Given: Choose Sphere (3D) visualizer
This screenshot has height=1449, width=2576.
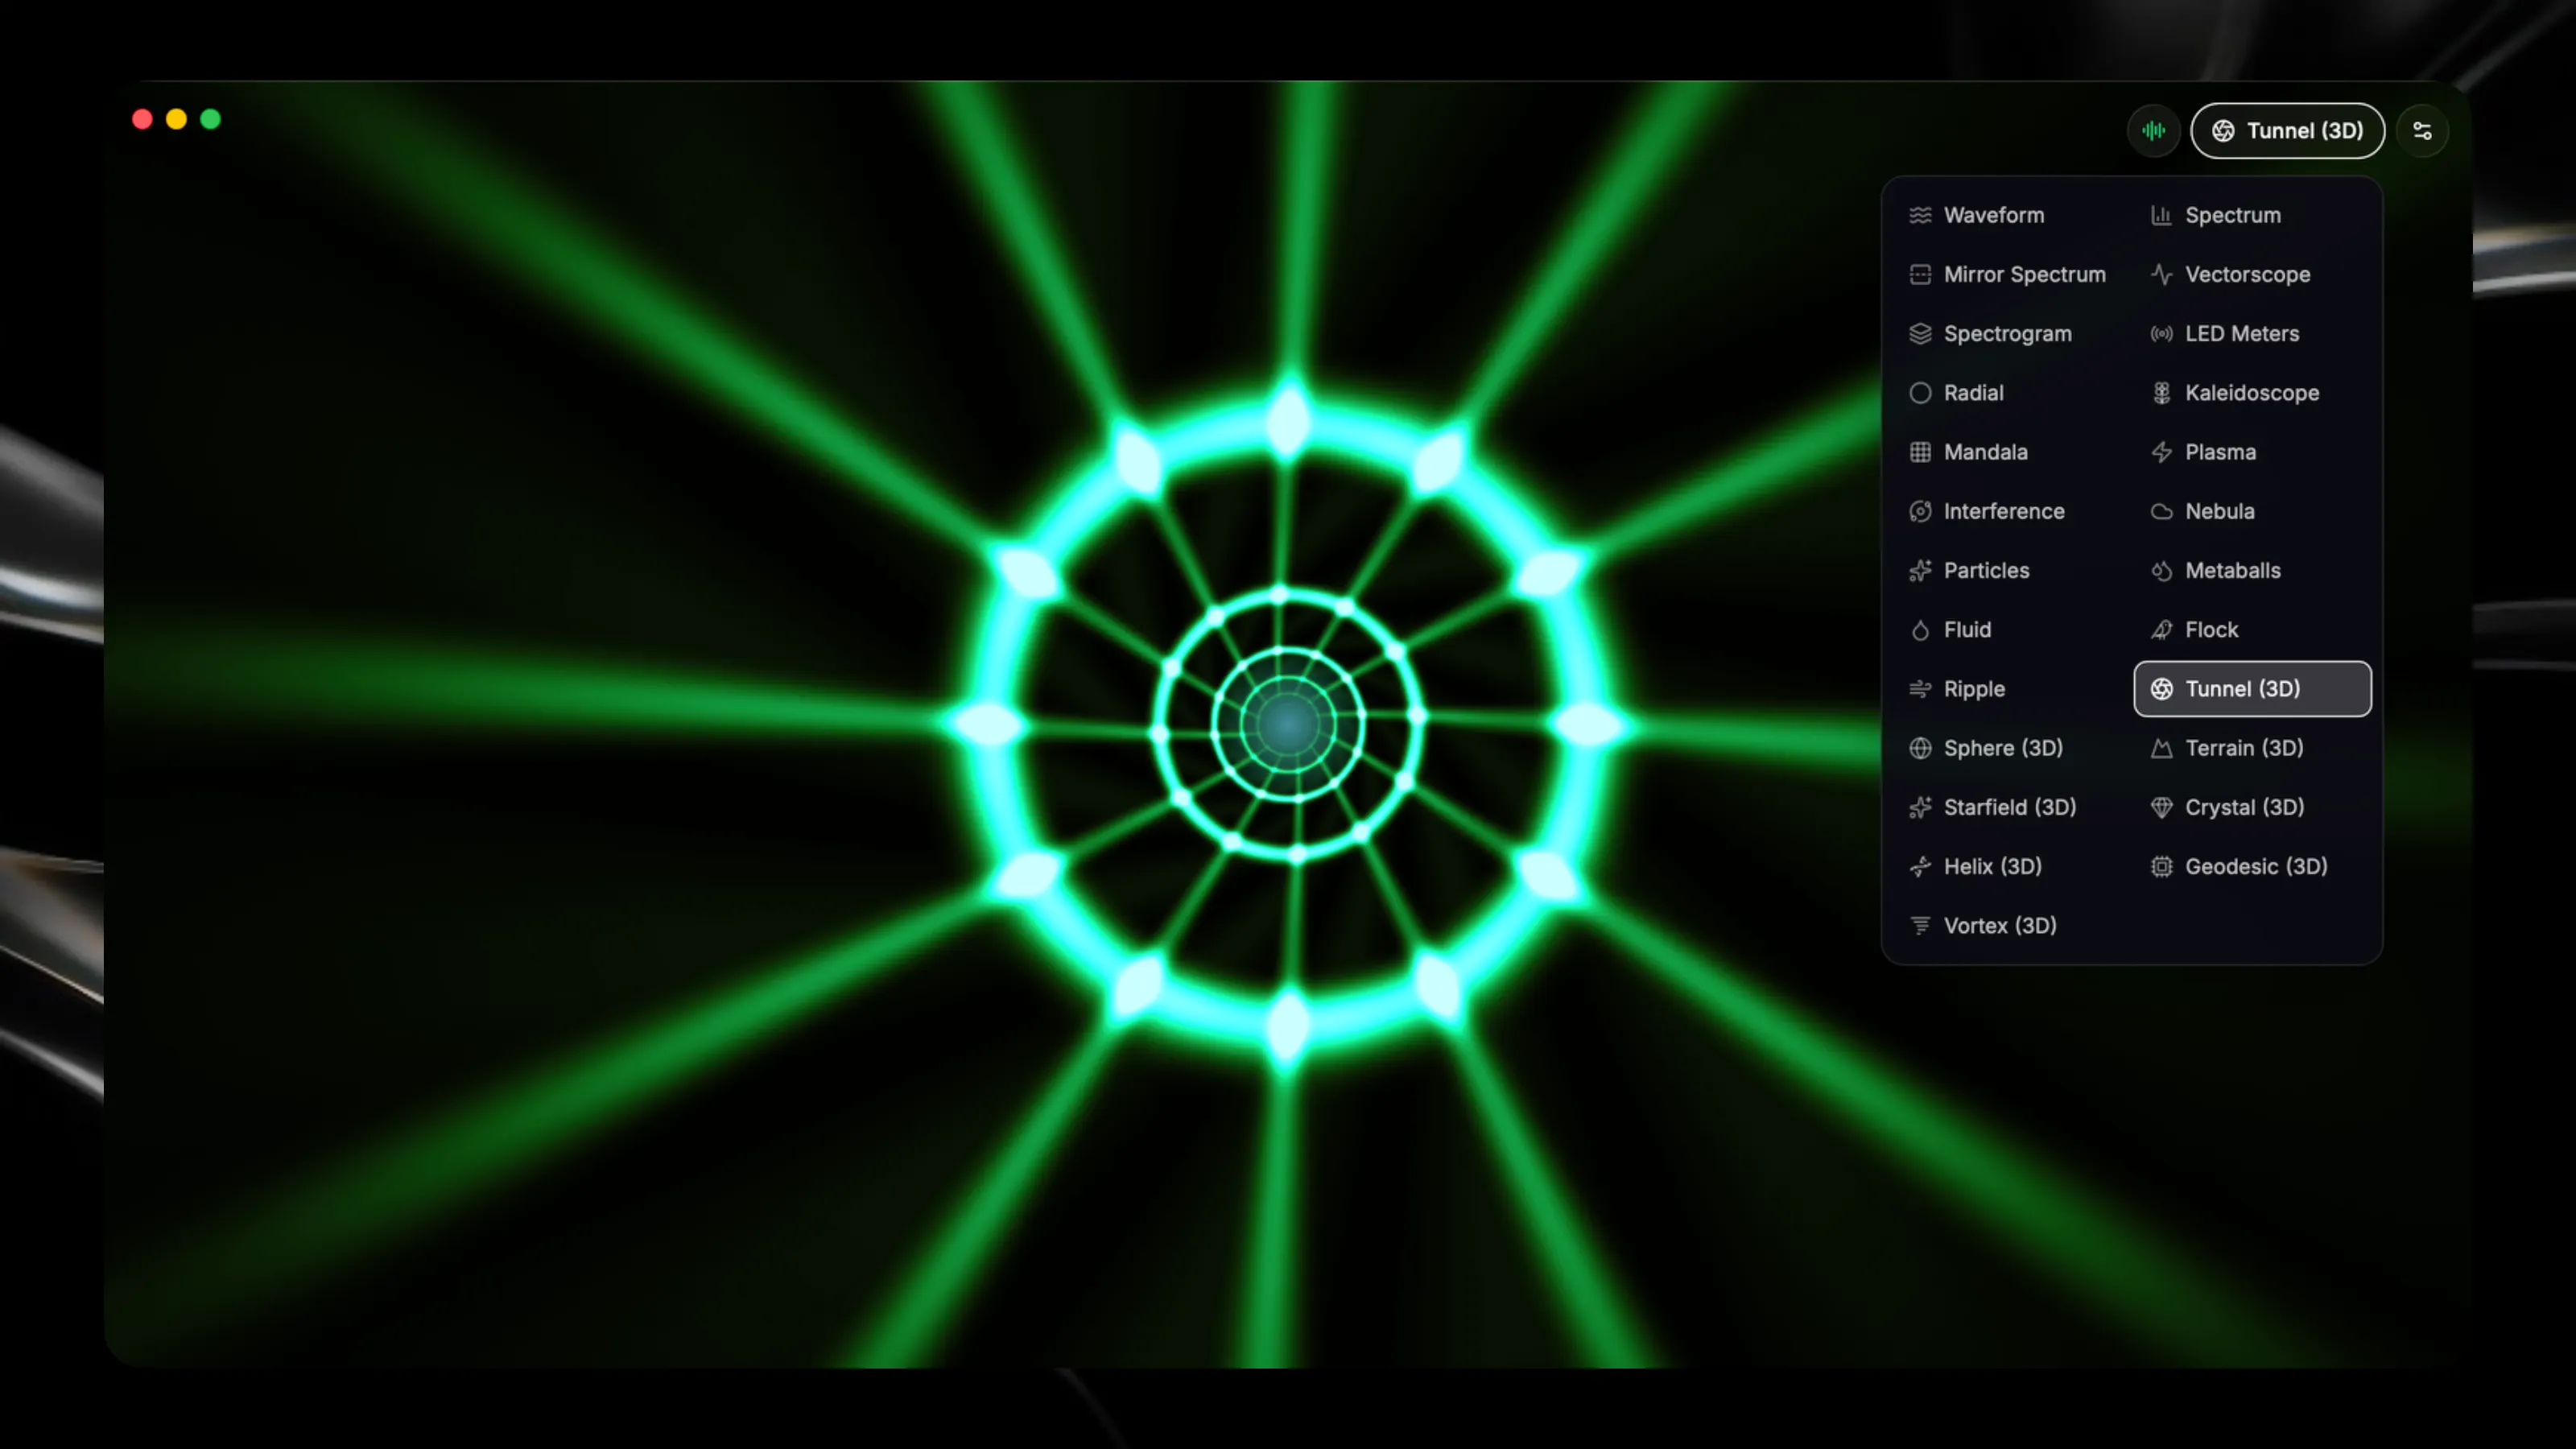Looking at the screenshot, I should pos(2012,748).
